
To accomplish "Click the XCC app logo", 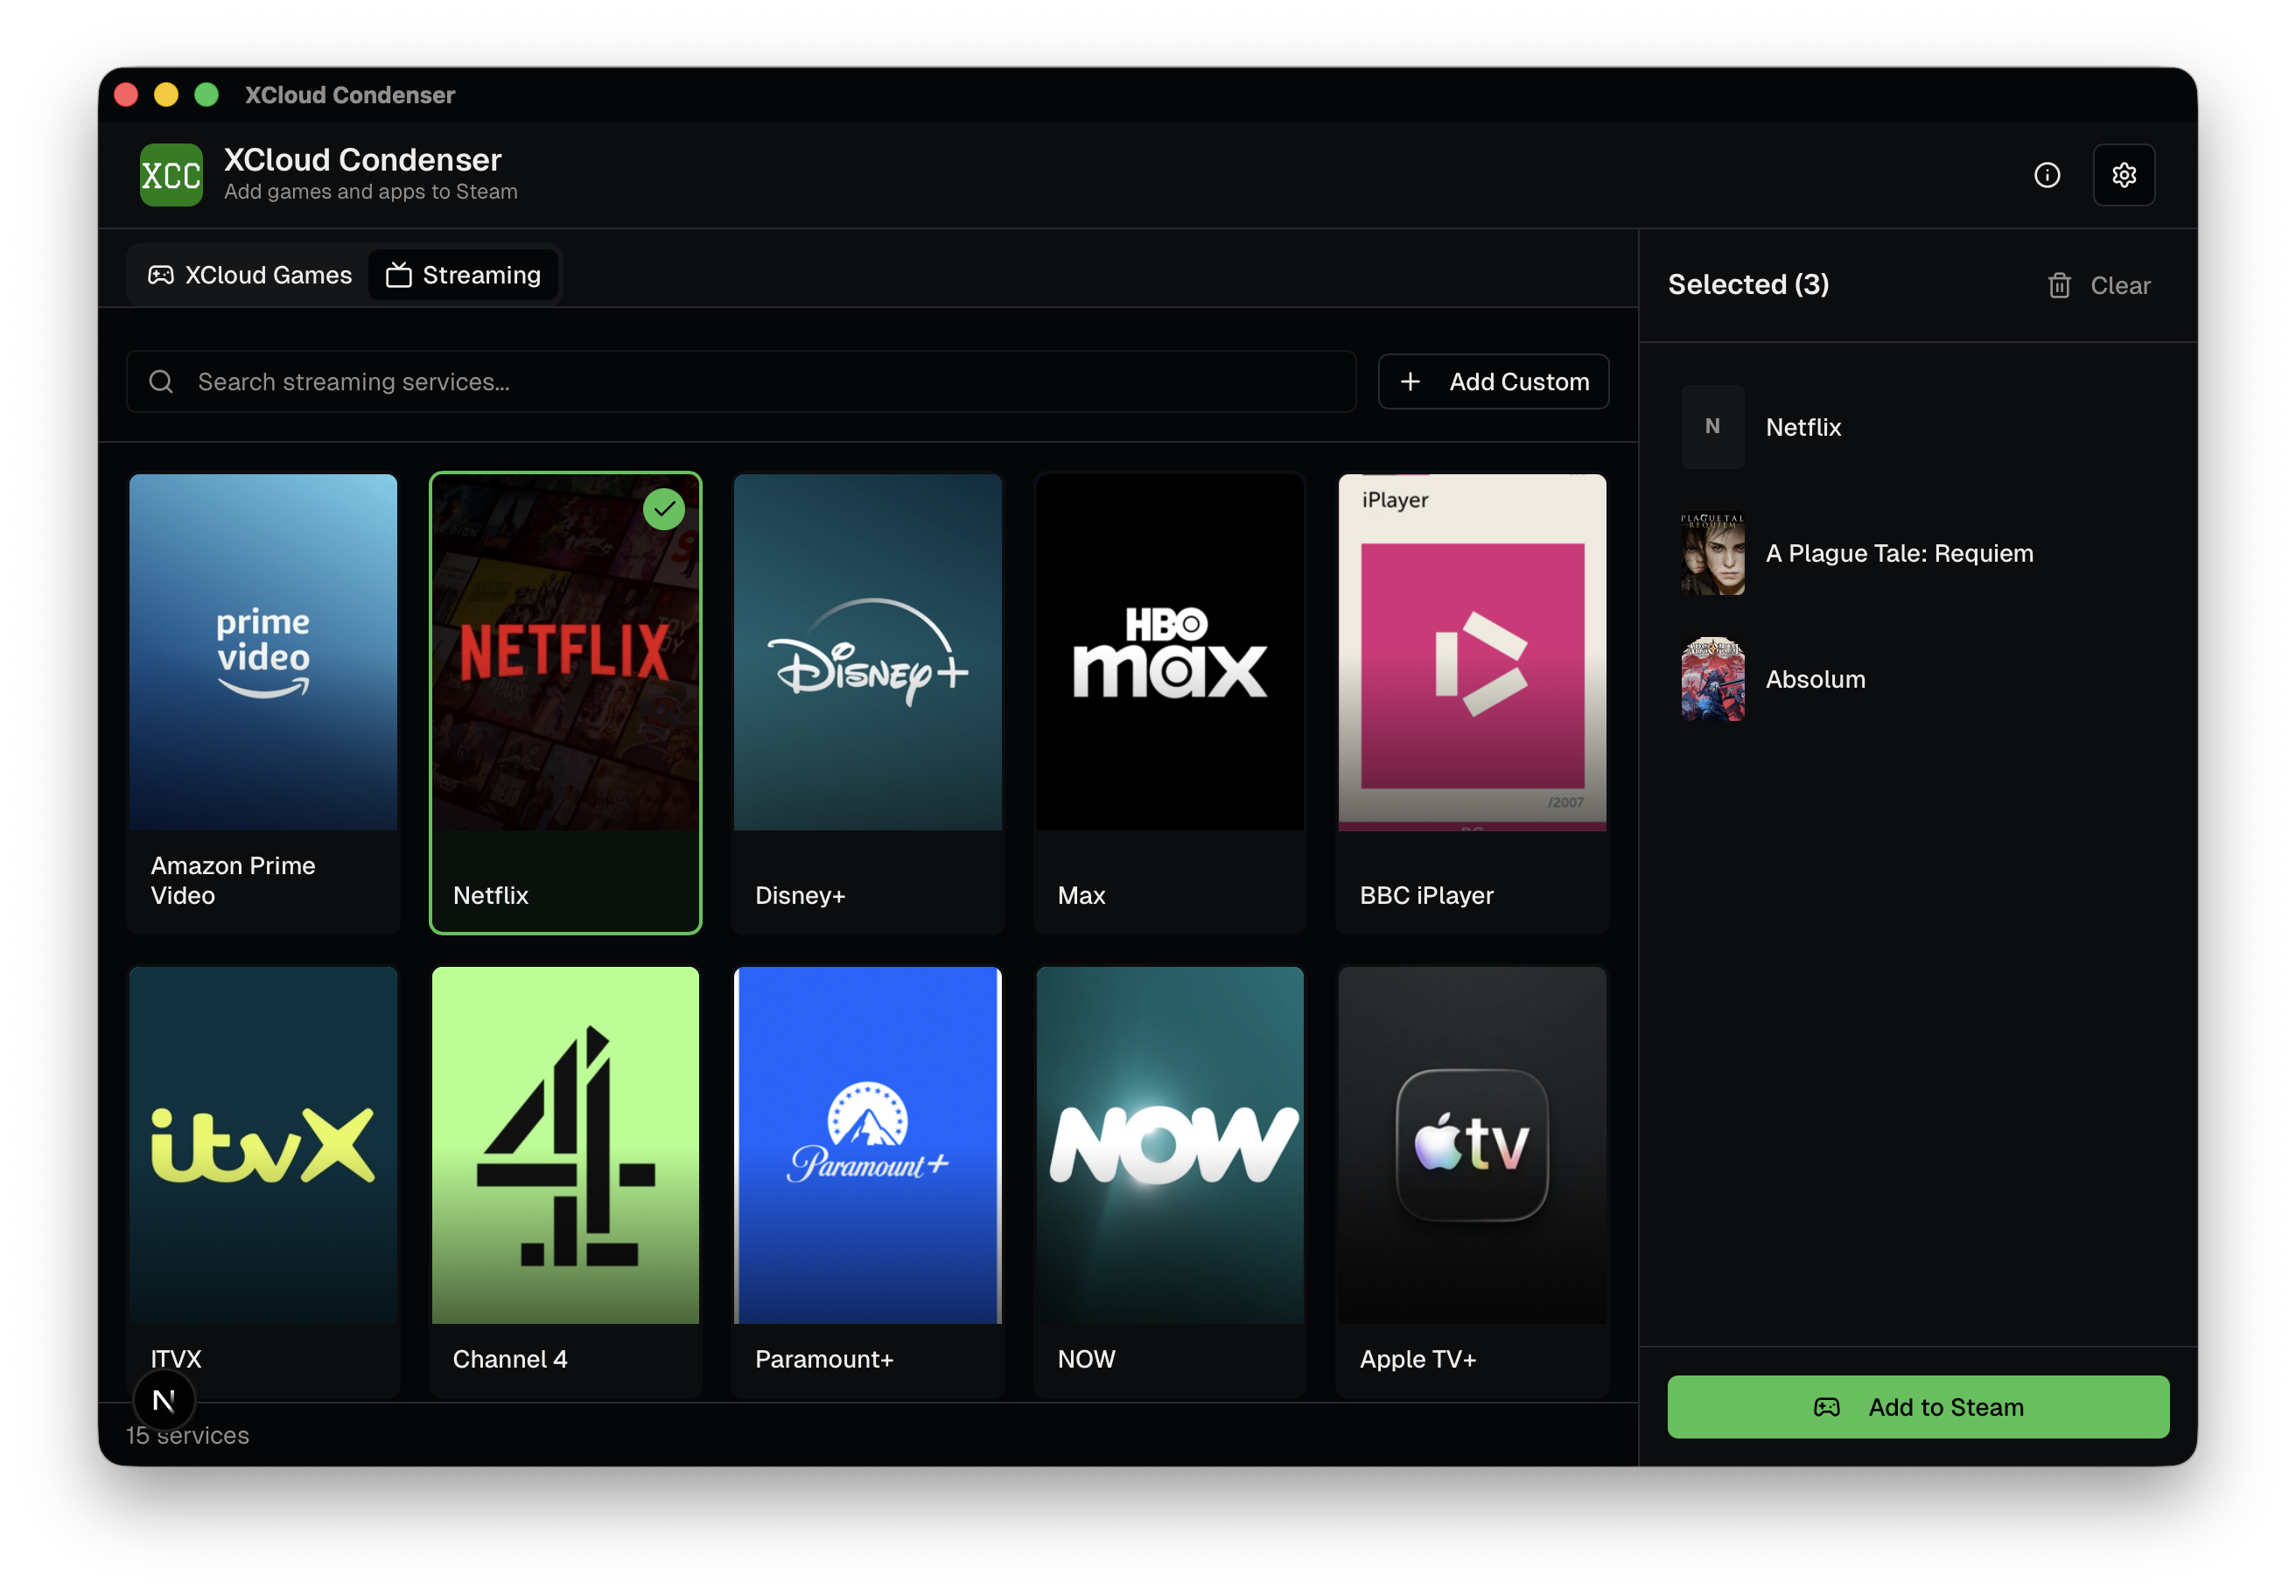I will [x=171, y=175].
